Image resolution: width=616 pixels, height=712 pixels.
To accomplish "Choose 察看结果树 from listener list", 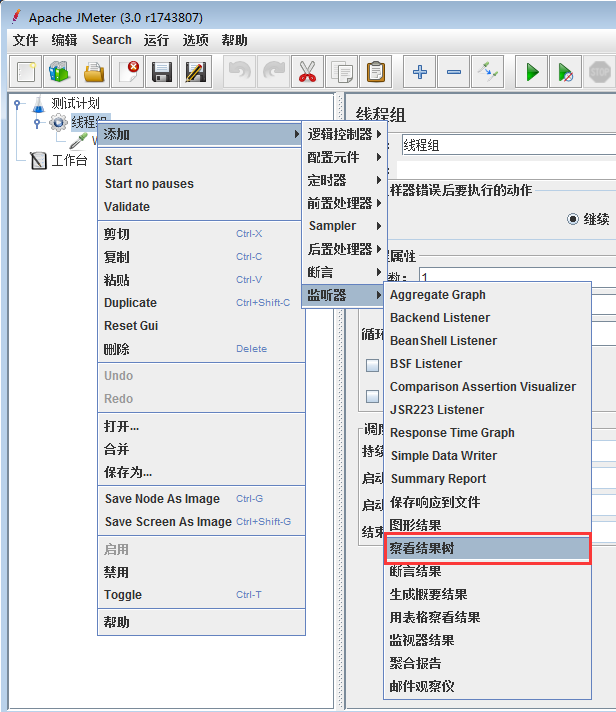I will click(x=488, y=549).
